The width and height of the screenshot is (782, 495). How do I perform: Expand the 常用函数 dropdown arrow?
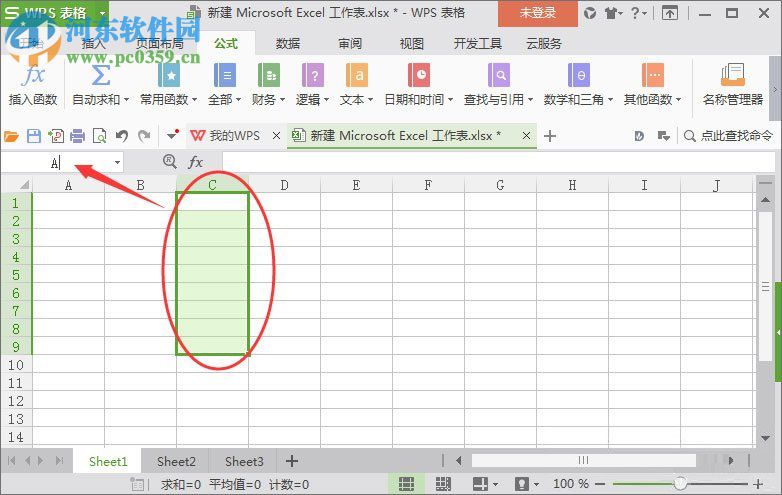point(194,100)
